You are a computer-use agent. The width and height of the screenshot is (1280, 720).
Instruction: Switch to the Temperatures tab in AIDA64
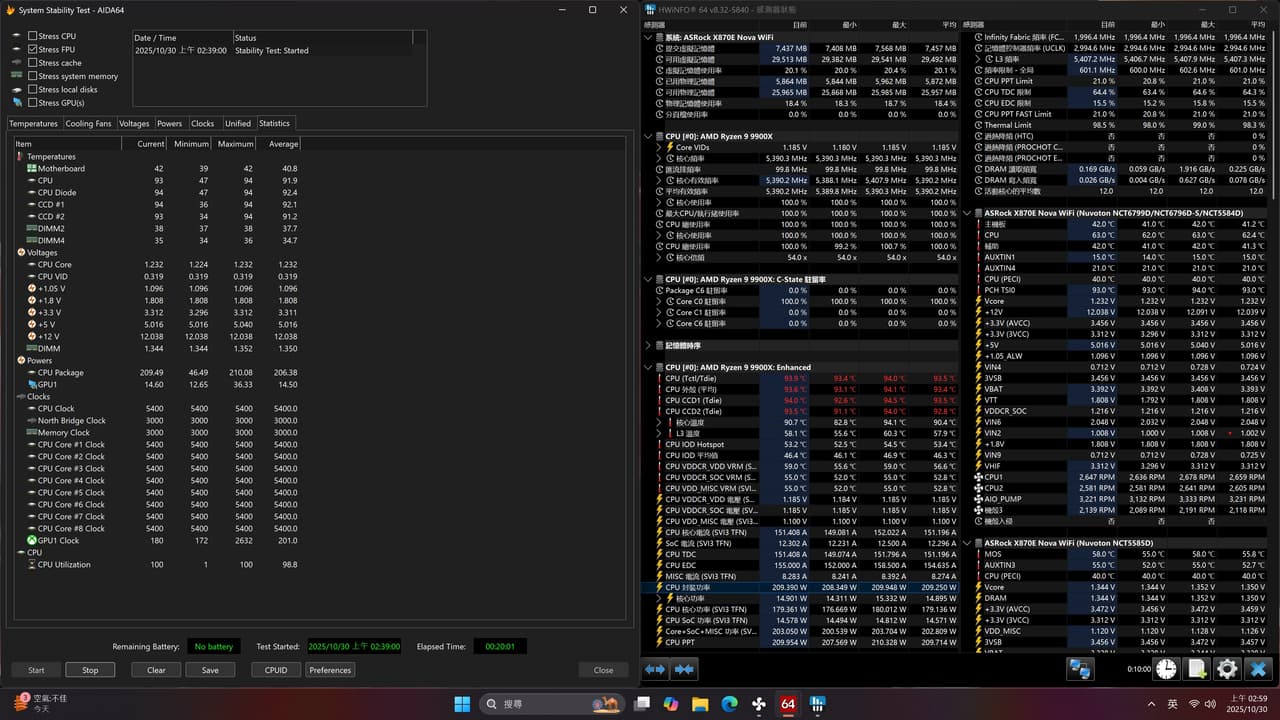(33, 124)
